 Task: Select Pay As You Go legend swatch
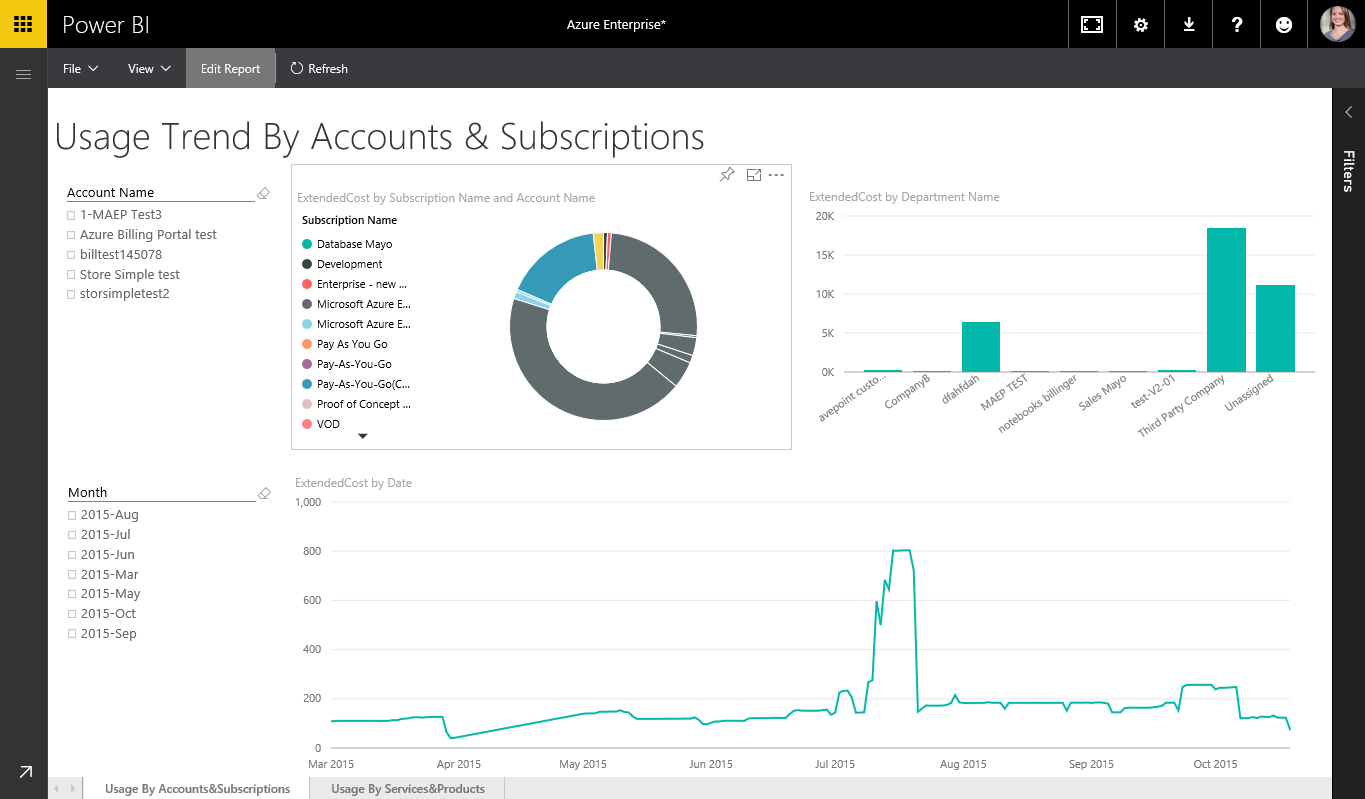coord(307,344)
